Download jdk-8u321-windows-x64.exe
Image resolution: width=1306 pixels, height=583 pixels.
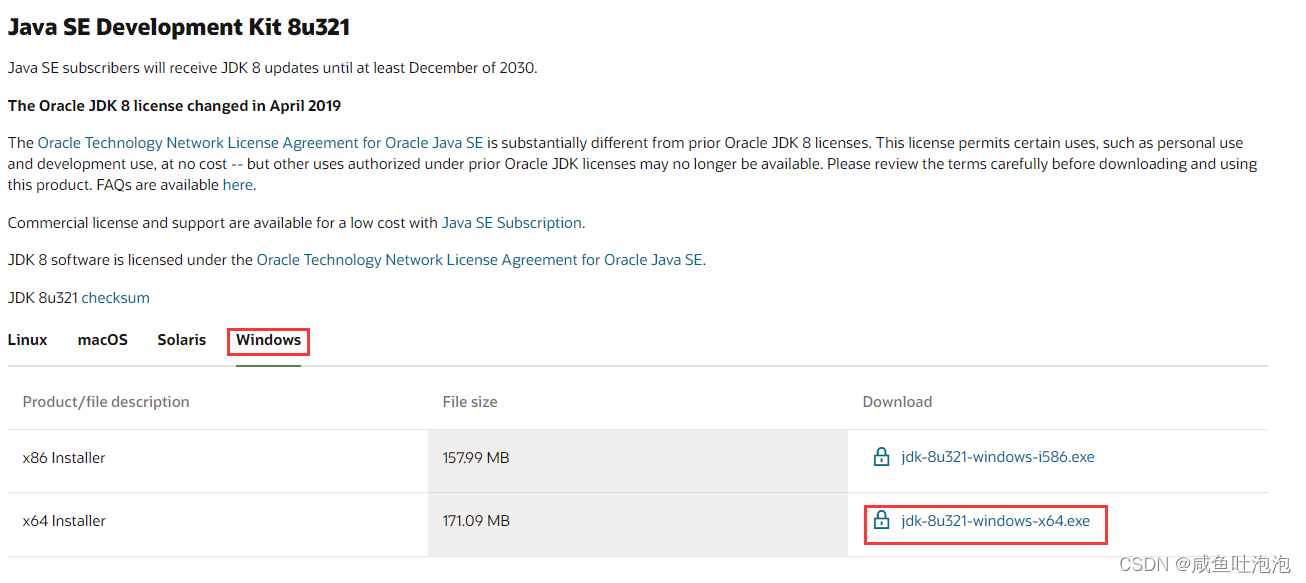tap(995, 520)
